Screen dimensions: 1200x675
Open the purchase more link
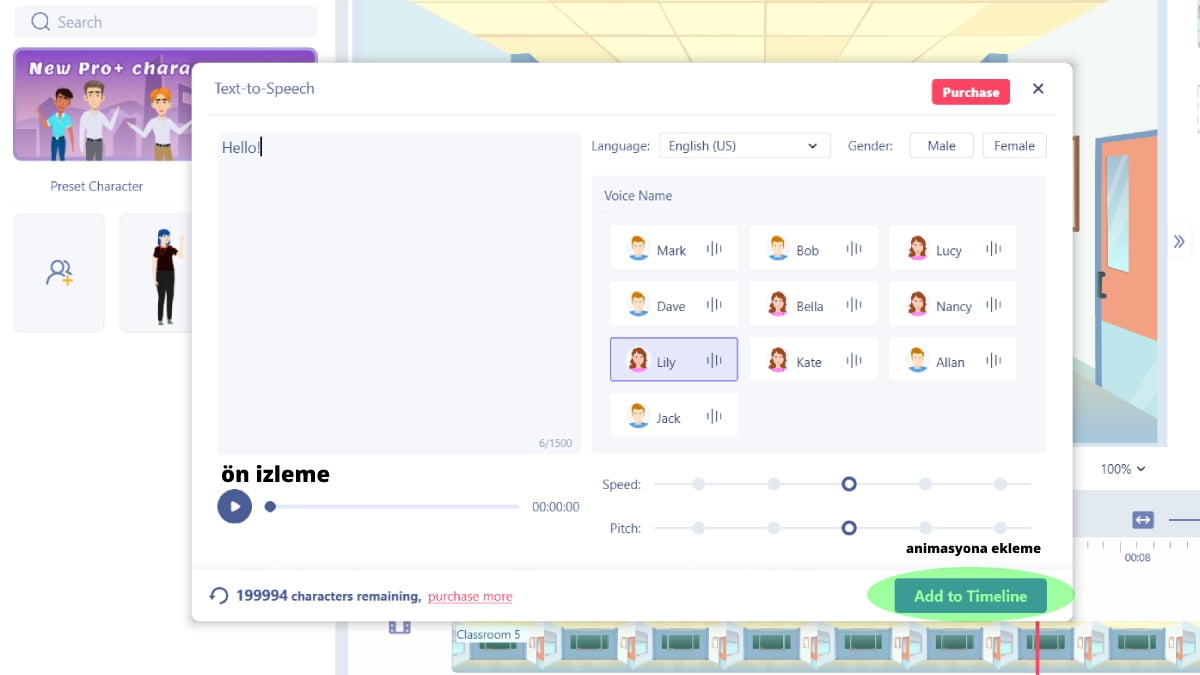[470, 597]
